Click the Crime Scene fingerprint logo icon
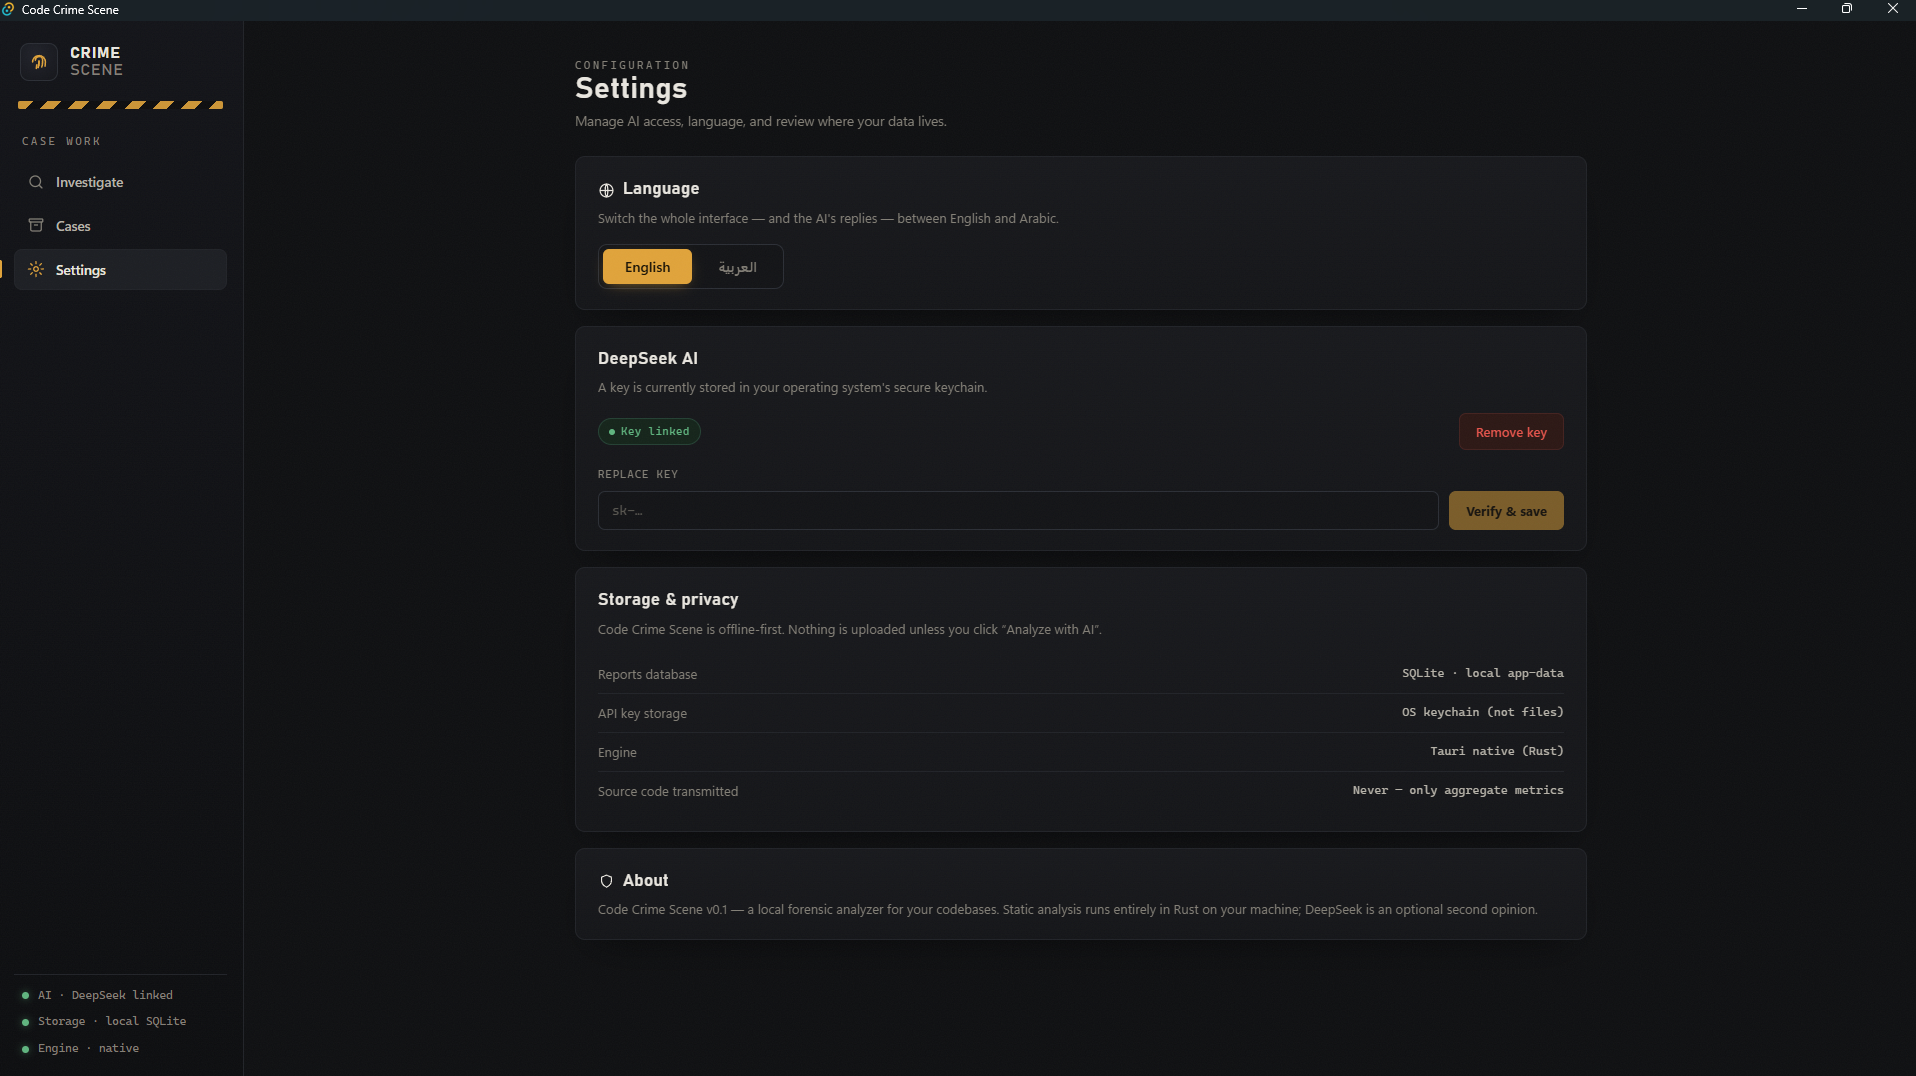Screen dimensions: 1916x1076 click(39, 62)
